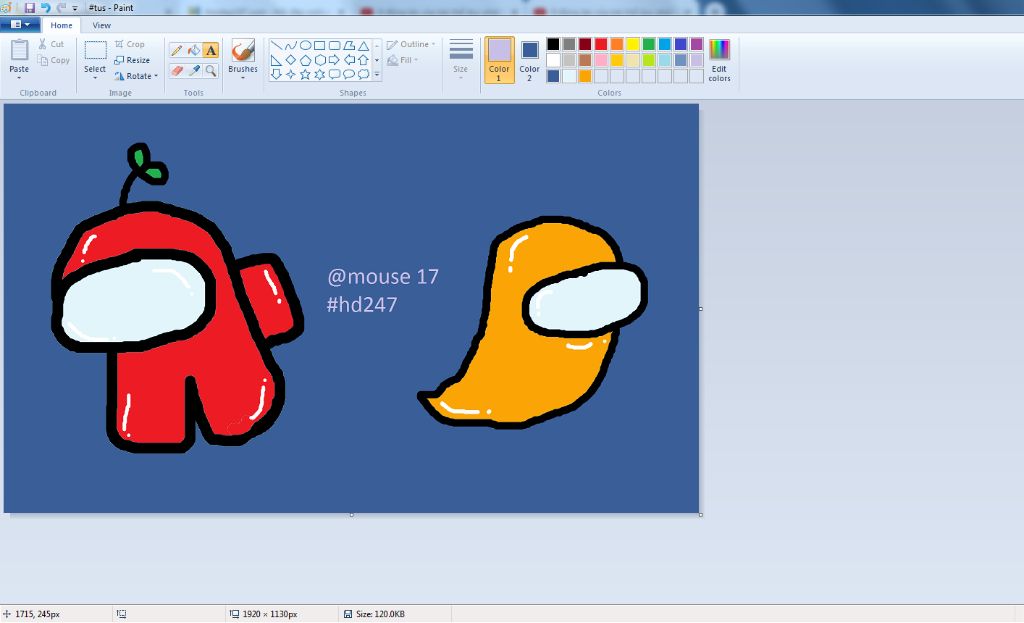Click the Save icon in title bar
1024x623 pixels.
29,8
